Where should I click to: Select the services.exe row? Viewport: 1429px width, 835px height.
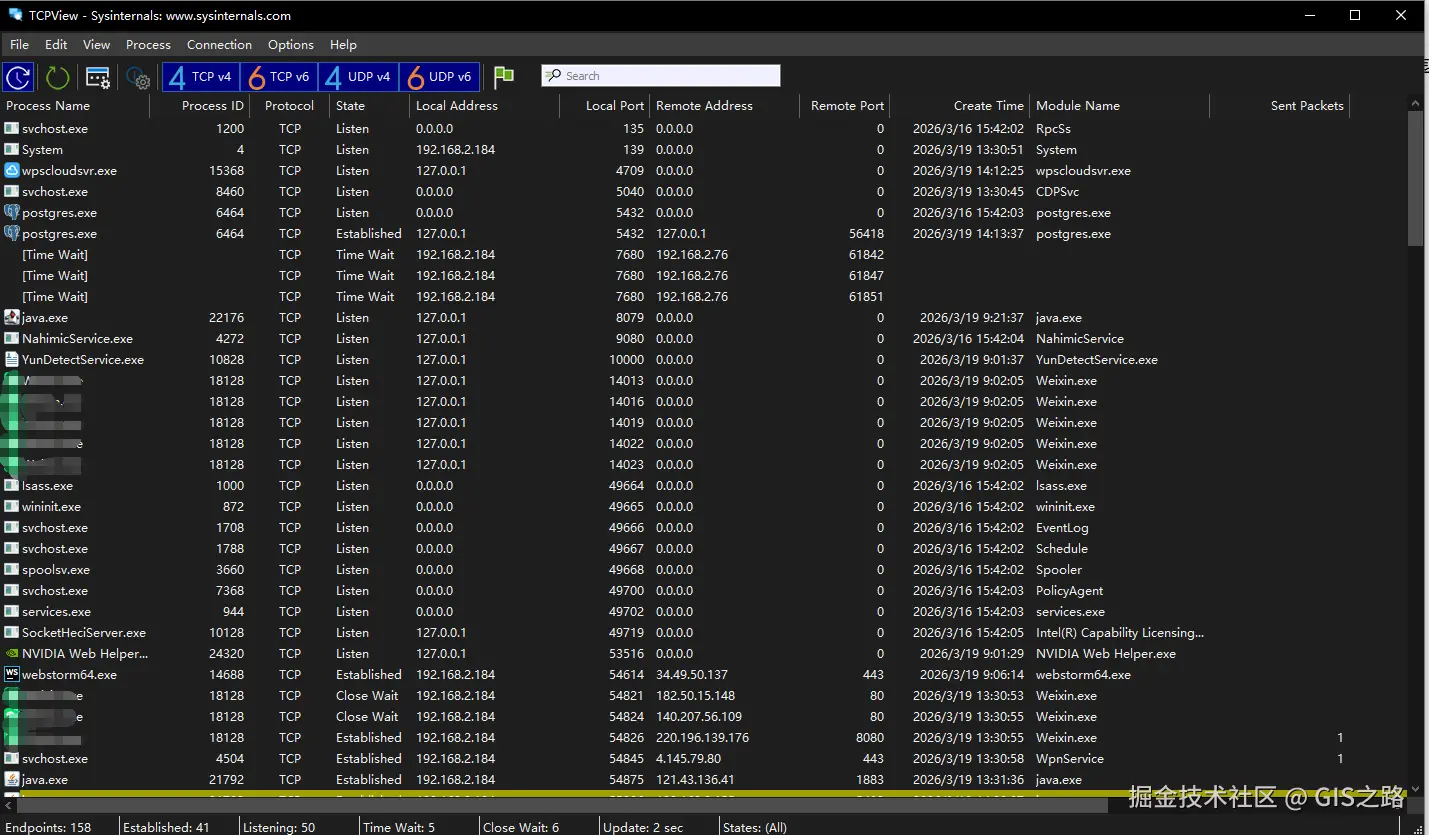pyautogui.click(x=703, y=612)
